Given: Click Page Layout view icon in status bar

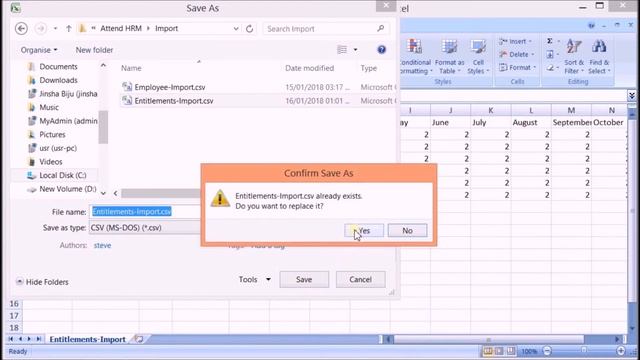Looking at the screenshot, I should coord(499,351).
